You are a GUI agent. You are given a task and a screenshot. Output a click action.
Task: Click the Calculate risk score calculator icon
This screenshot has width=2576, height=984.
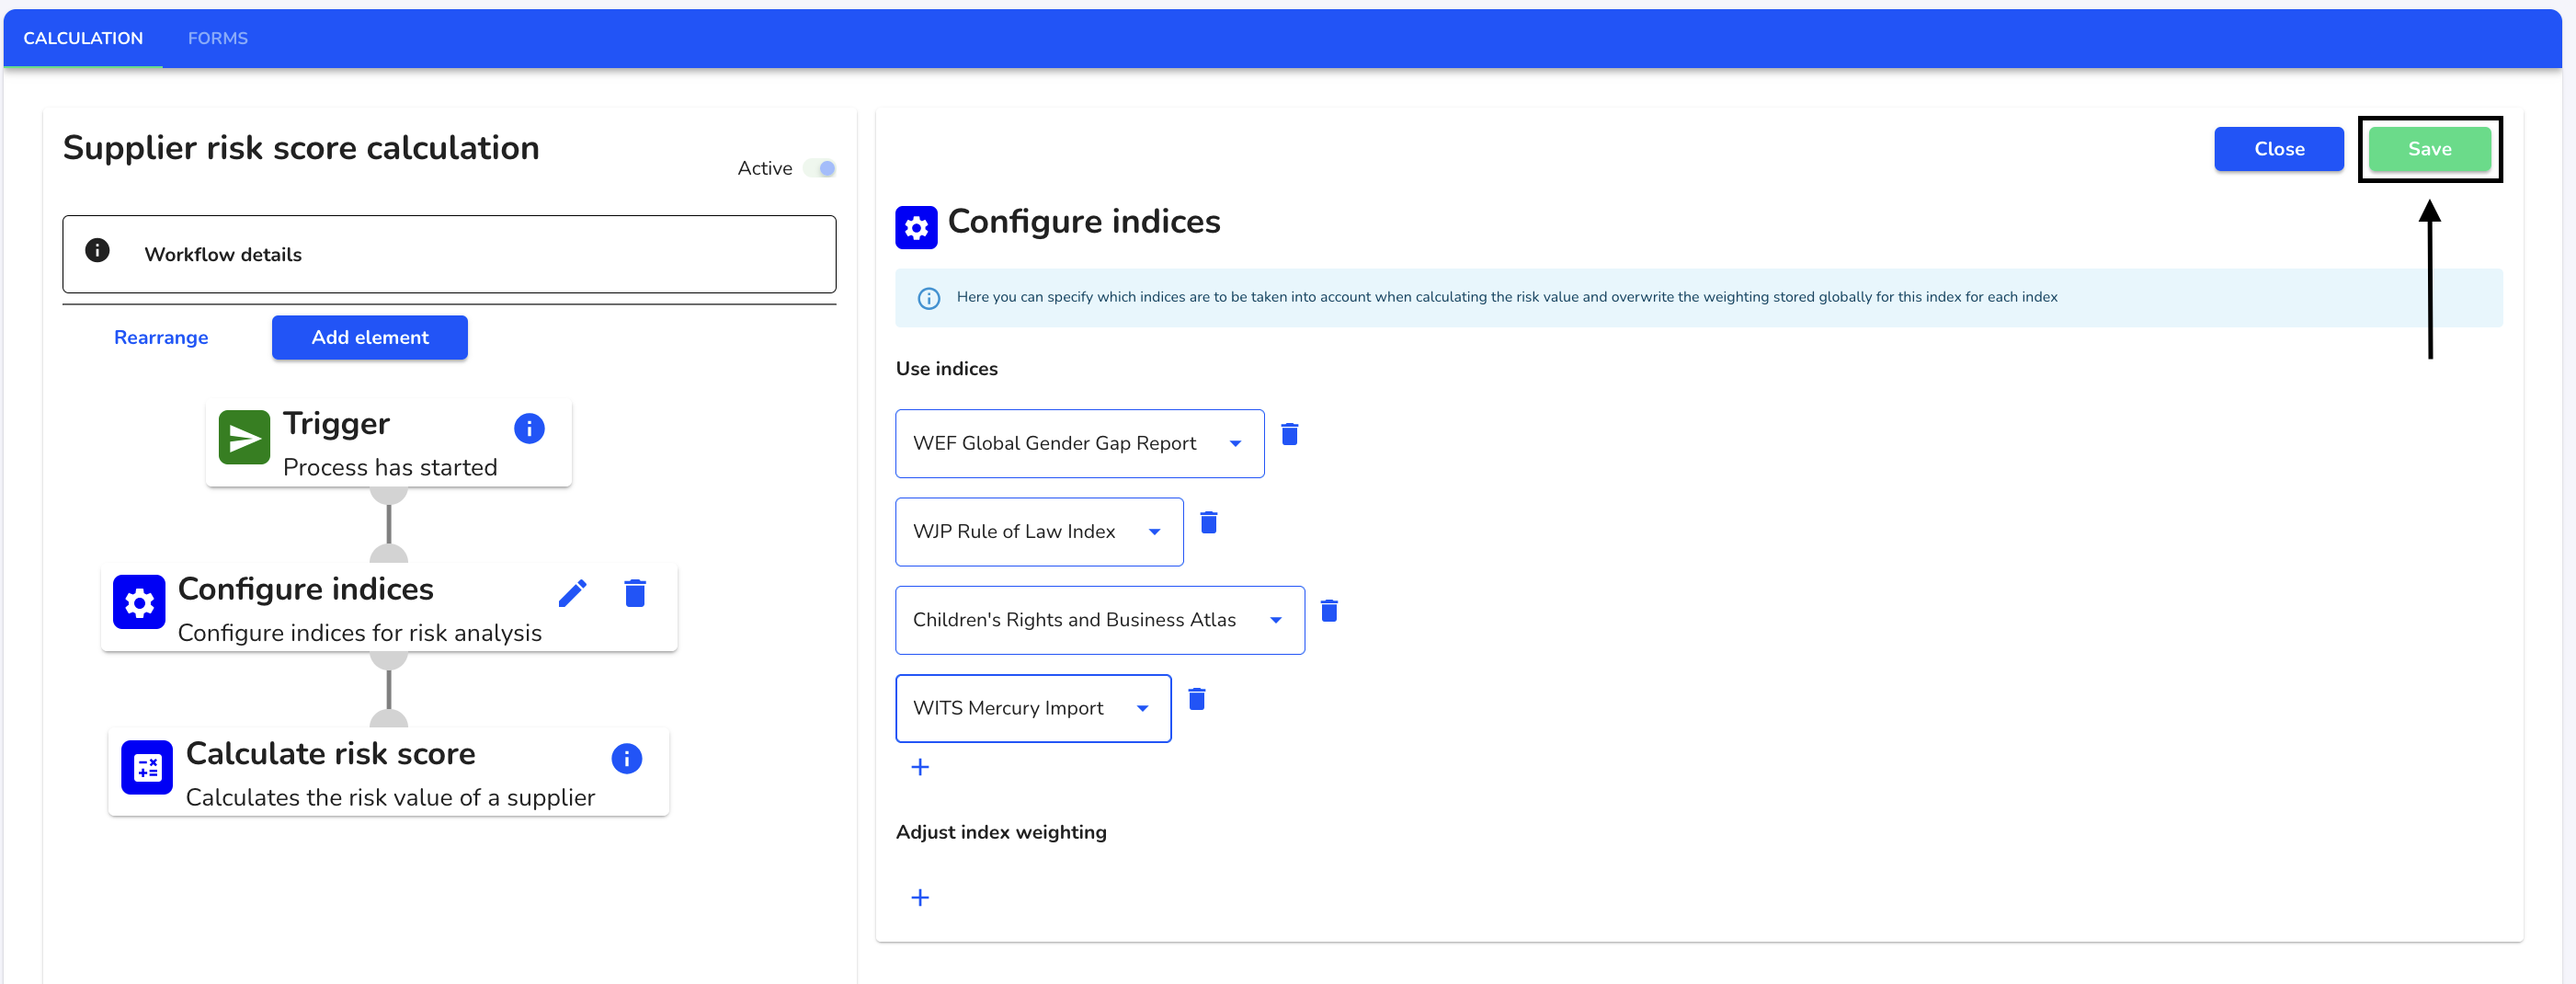147,767
